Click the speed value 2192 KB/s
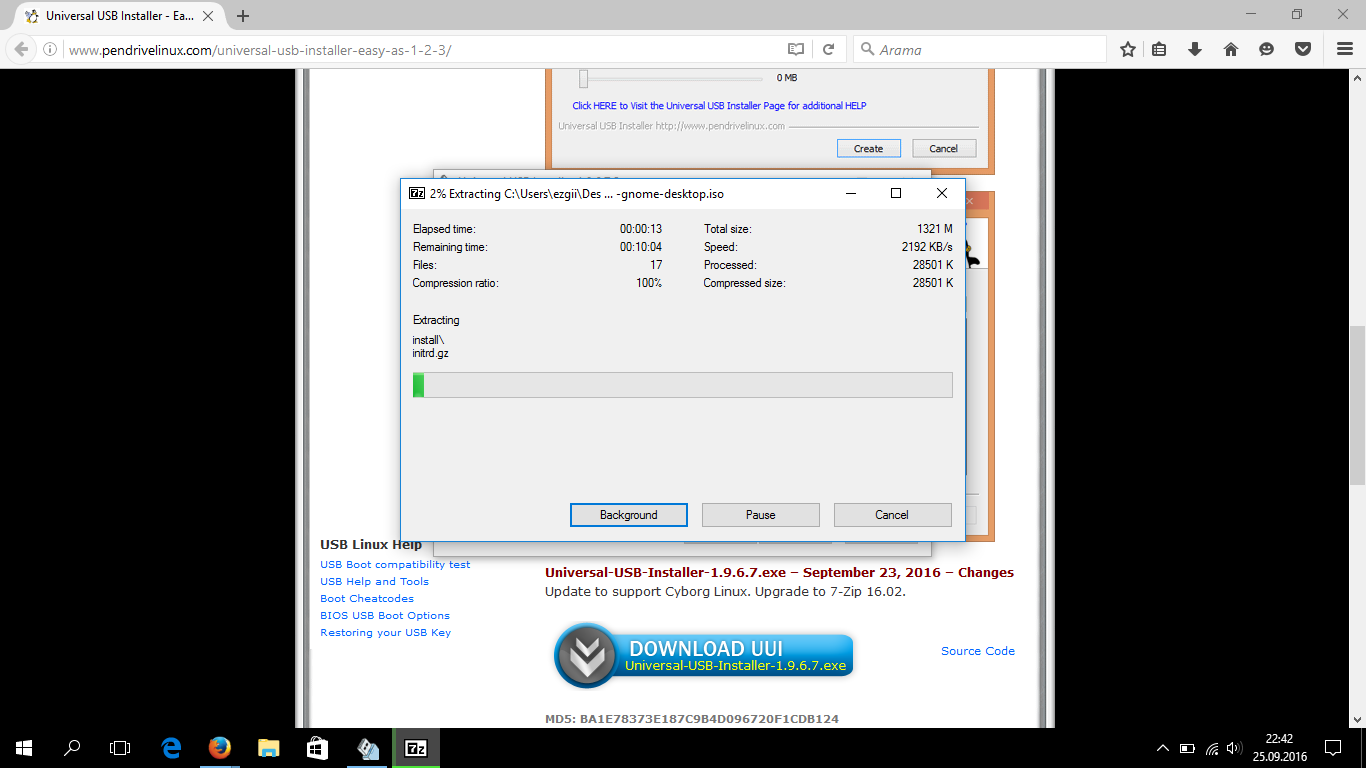 click(x=927, y=247)
